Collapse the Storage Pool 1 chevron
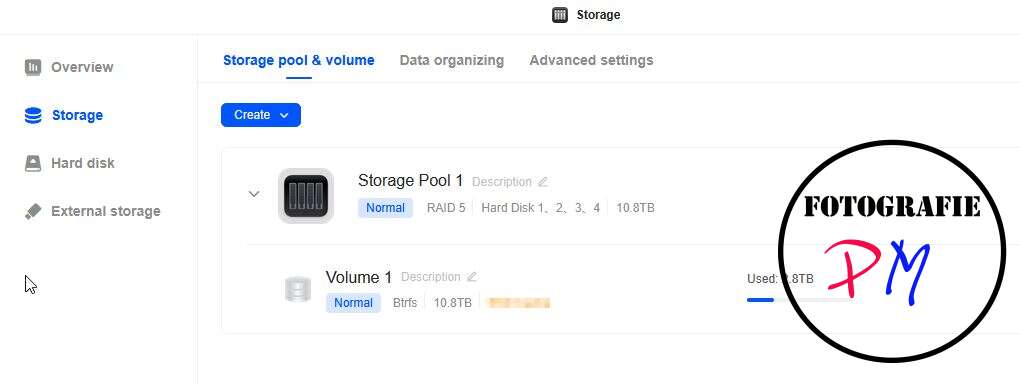 point(254,193)
